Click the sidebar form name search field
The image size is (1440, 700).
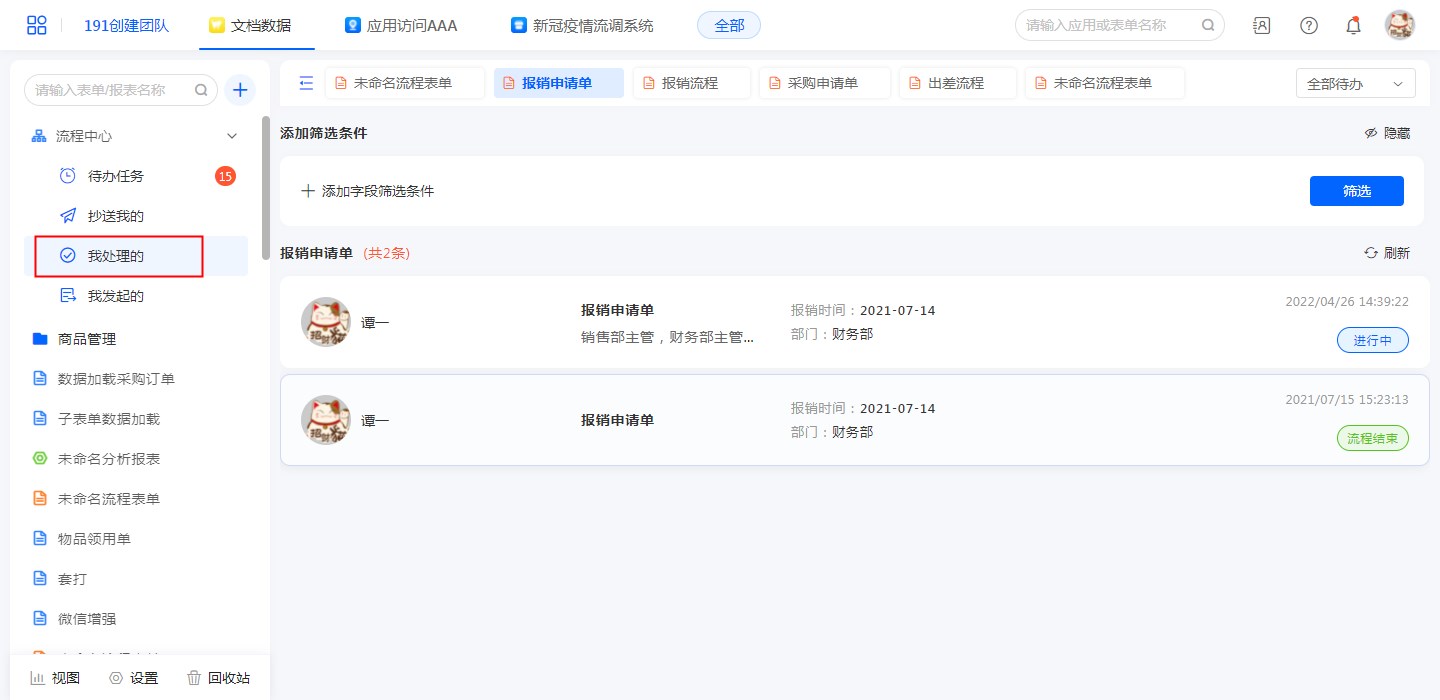pos(110,90)
